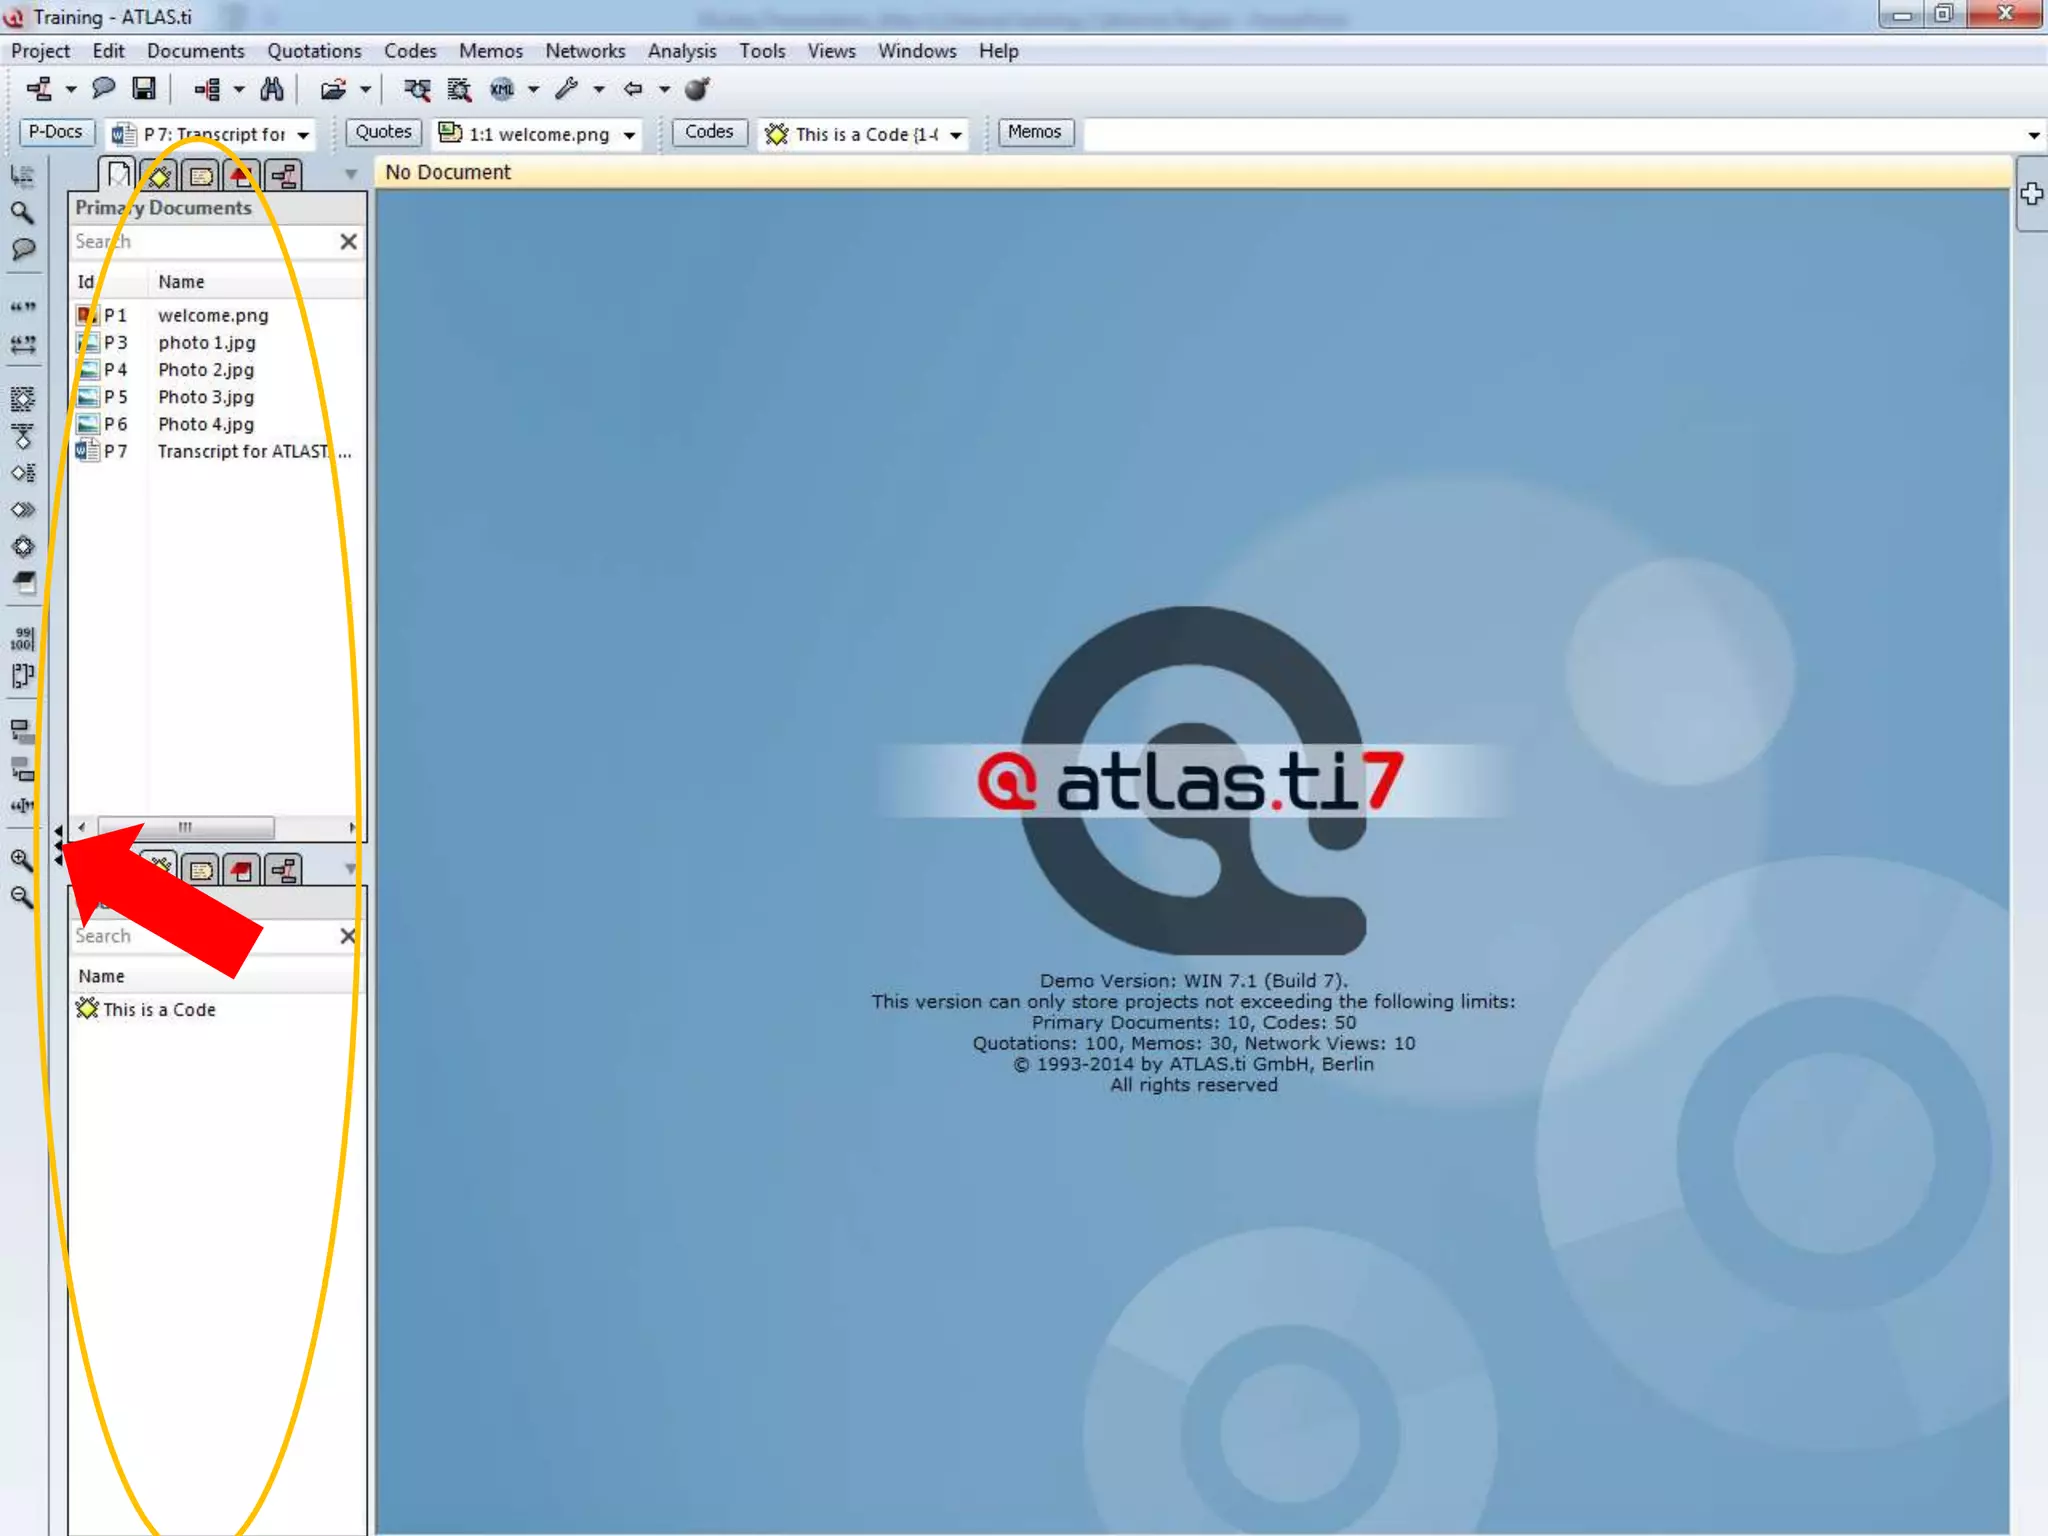
Task: Click the XML export icon
Action: coord(502,90)
